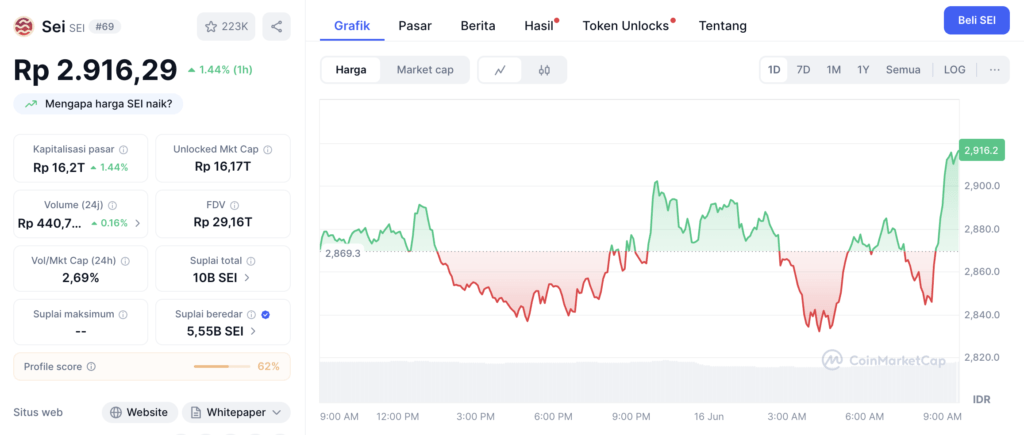Click the 2,869.3 baseline price label

coord(343,253)
